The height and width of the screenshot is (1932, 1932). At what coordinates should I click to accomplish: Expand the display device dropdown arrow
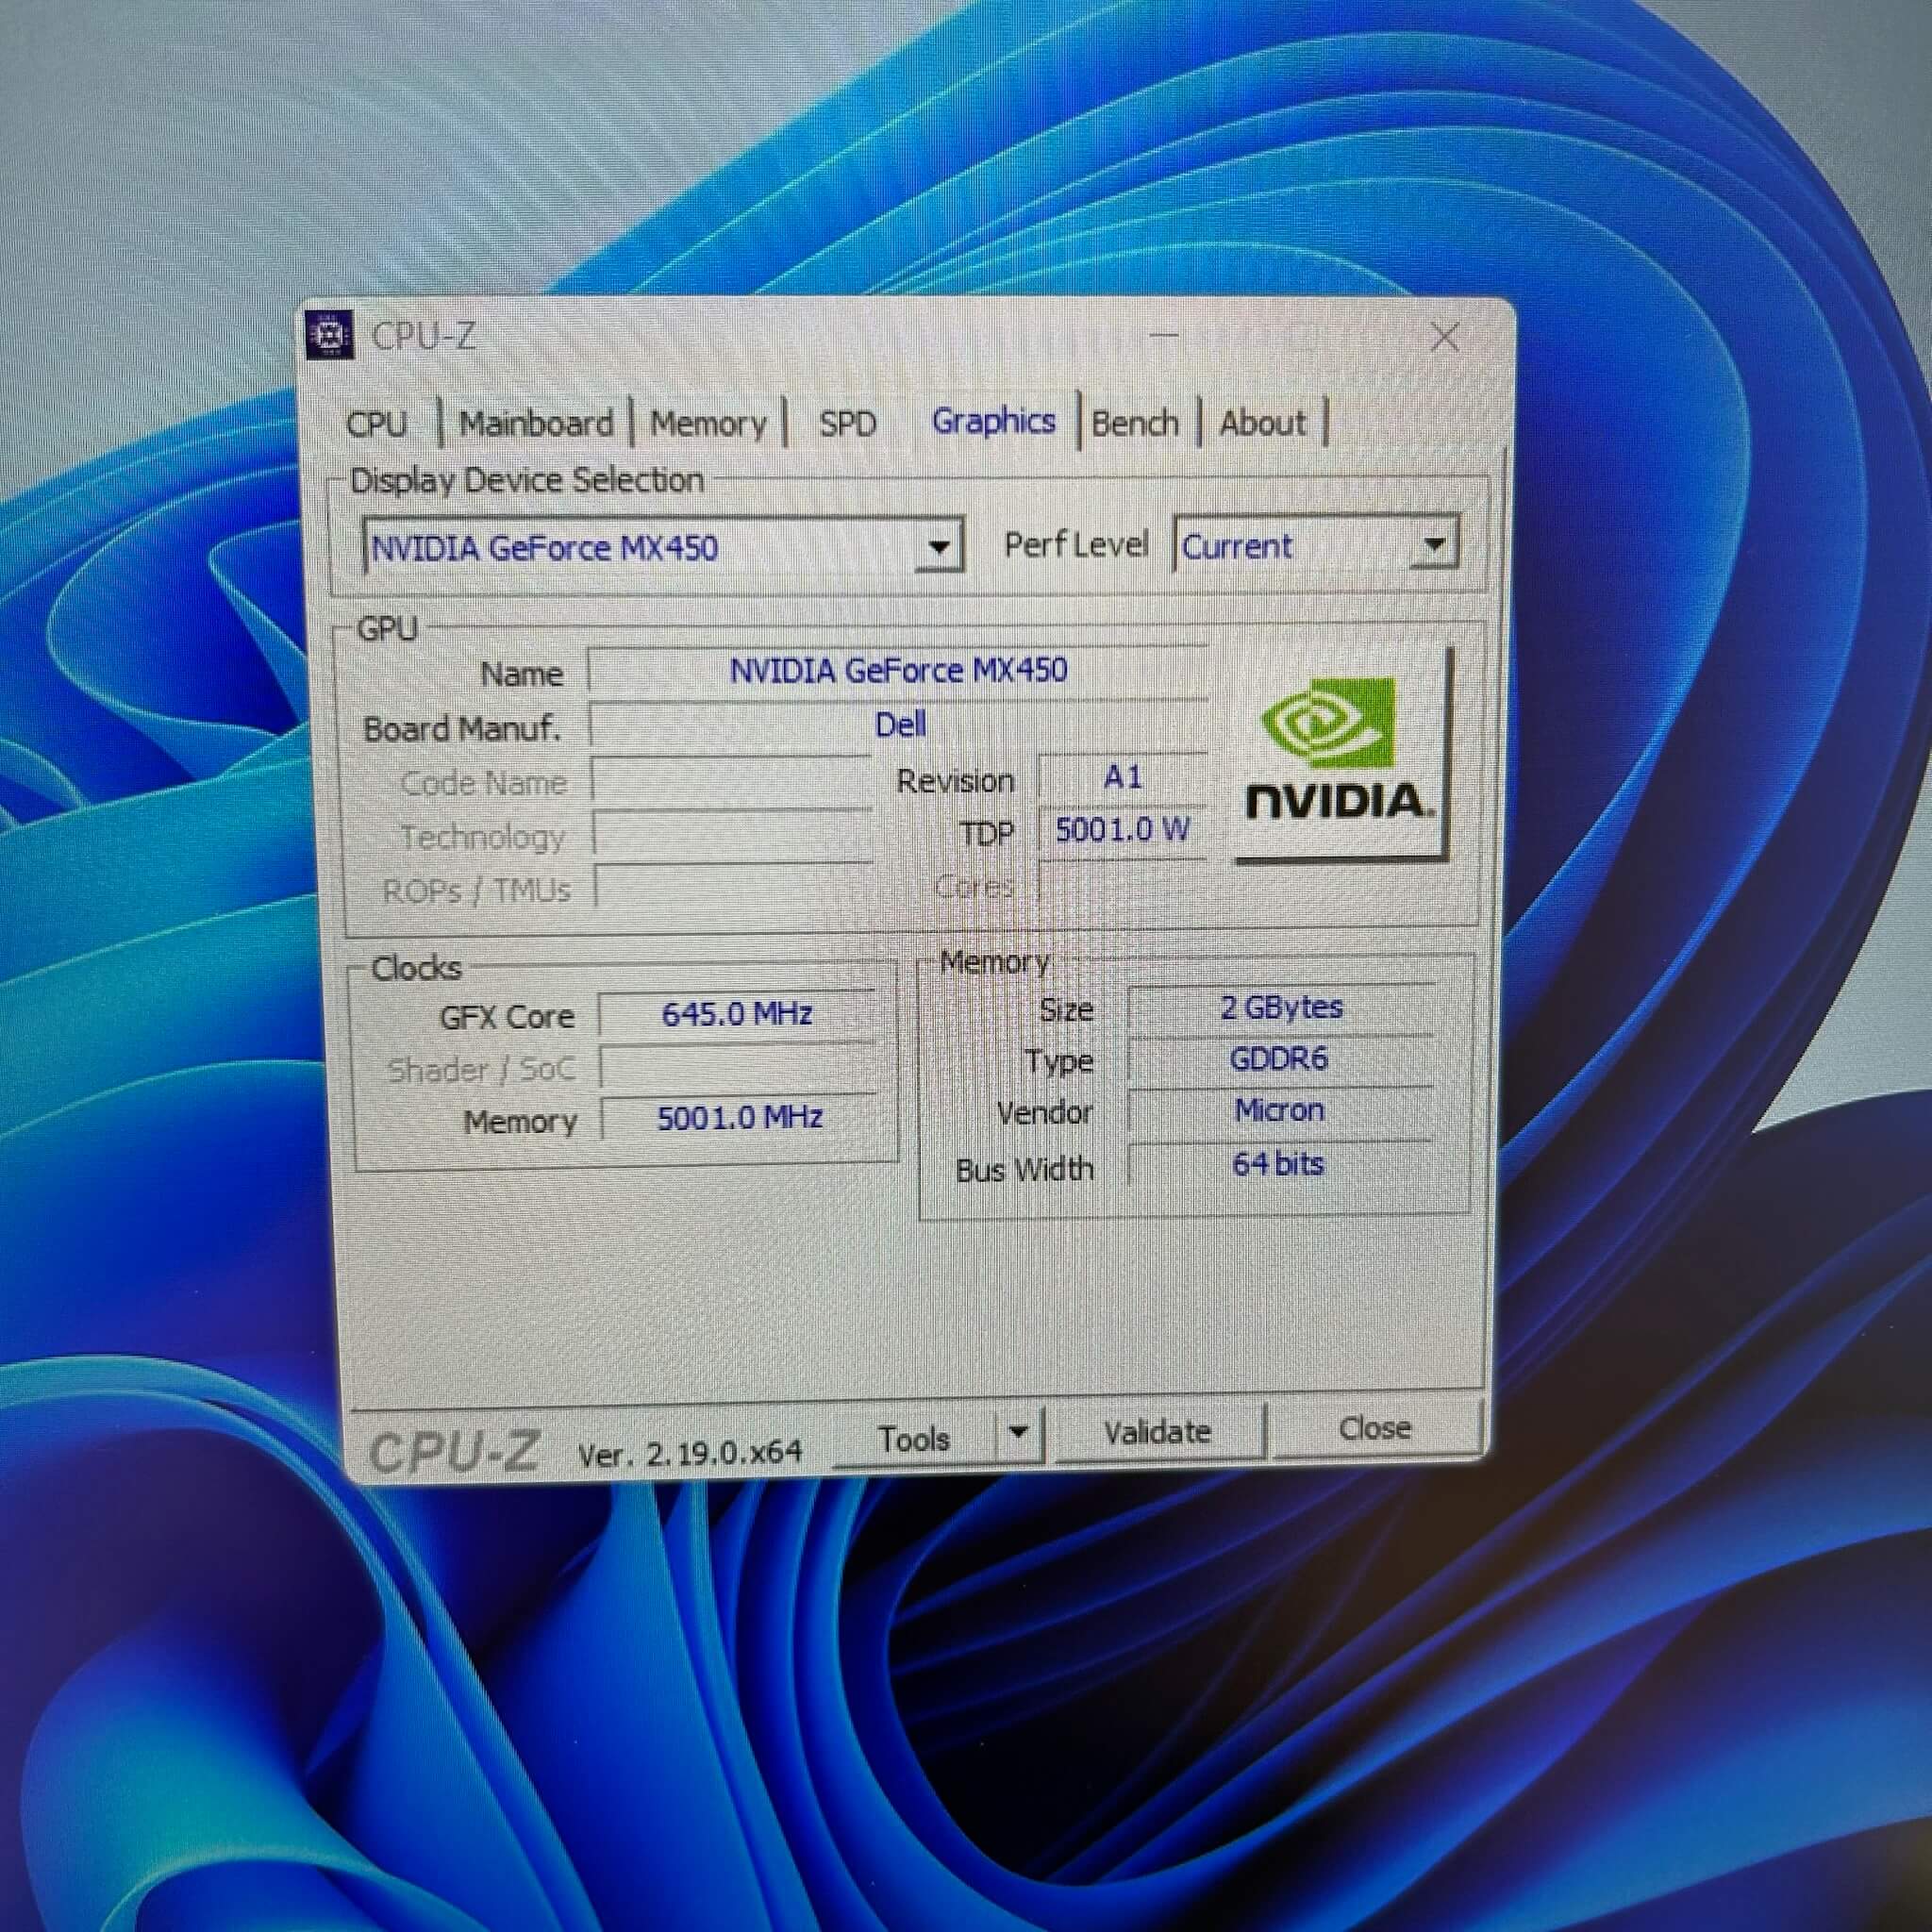pos(938,546)
